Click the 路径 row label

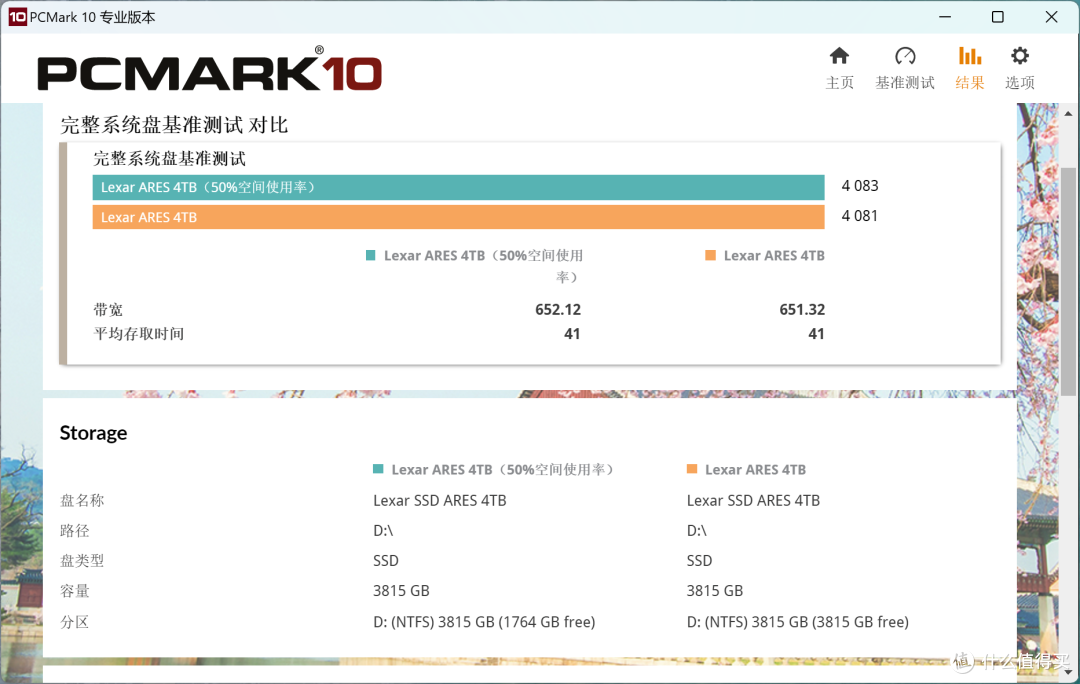74,530
